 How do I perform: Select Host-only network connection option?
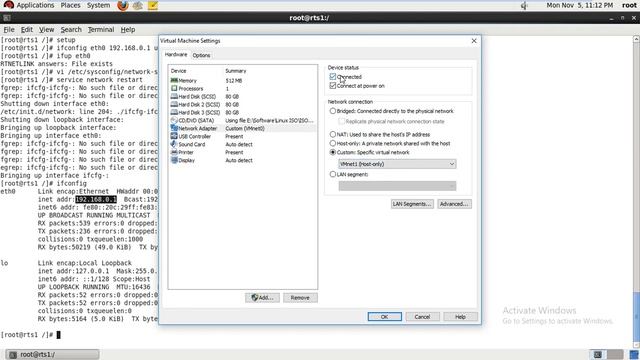[333, 143]
